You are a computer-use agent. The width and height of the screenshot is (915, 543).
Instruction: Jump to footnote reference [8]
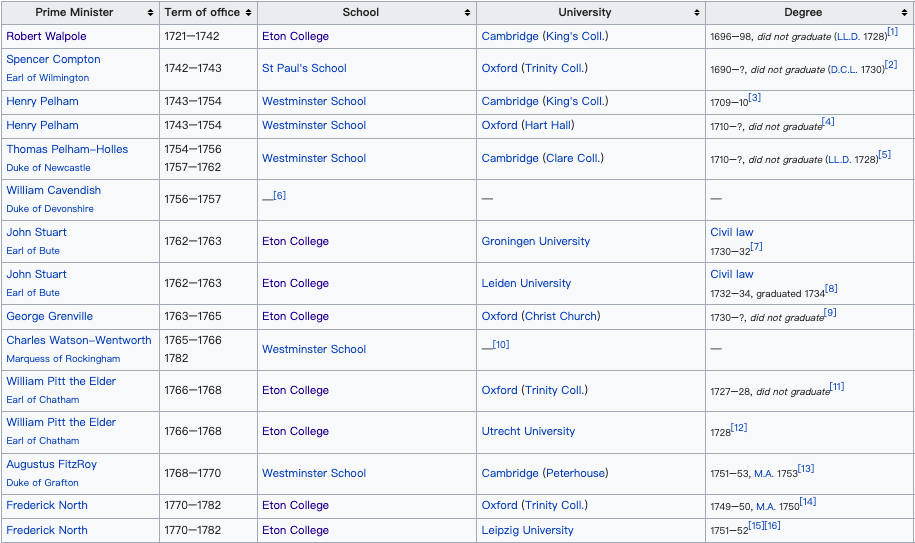(832, 289)
